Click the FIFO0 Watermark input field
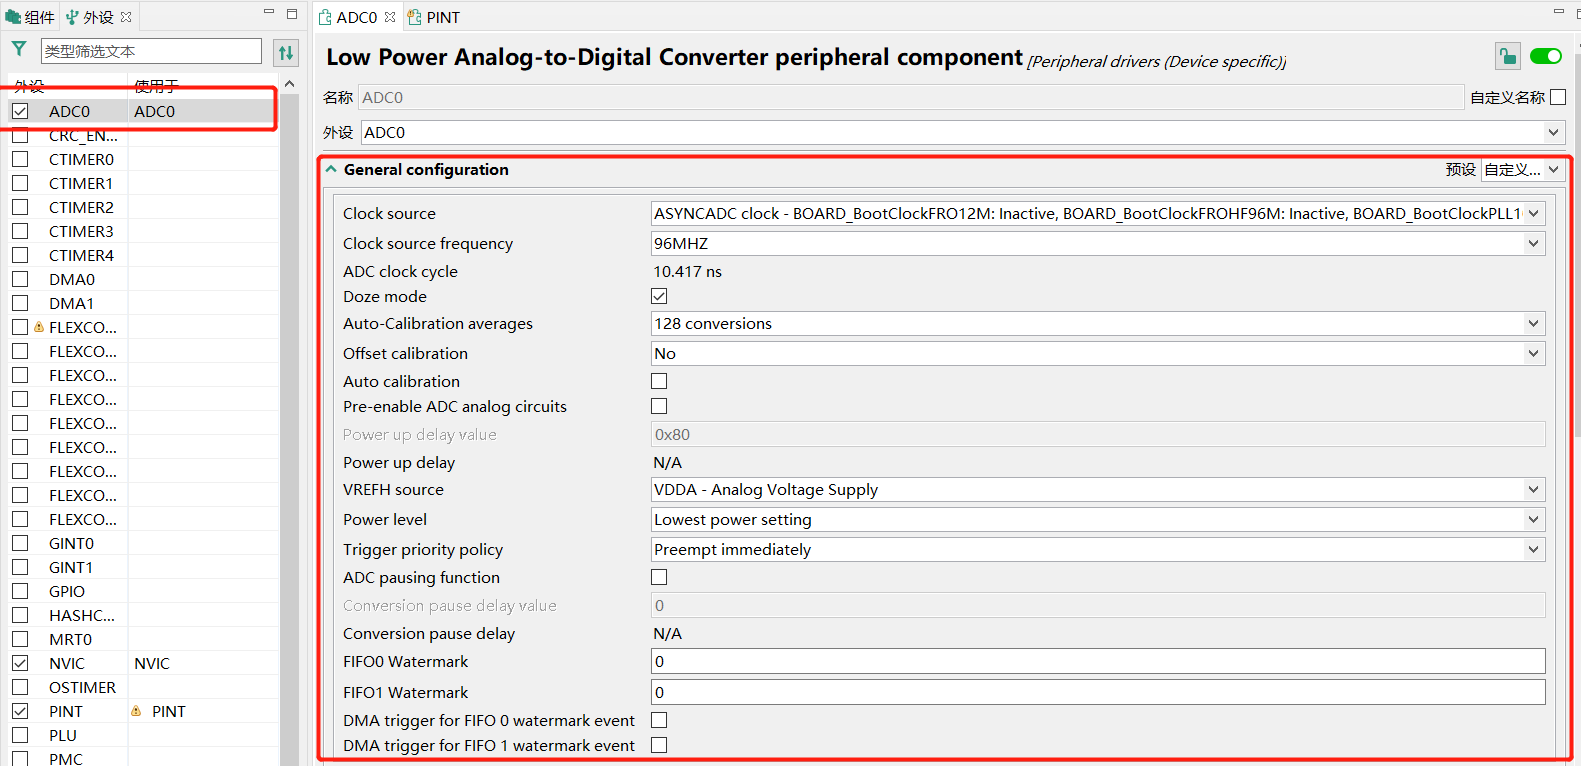The width and height of the screenshot is (1581, 766). (x=1097, y=661)
